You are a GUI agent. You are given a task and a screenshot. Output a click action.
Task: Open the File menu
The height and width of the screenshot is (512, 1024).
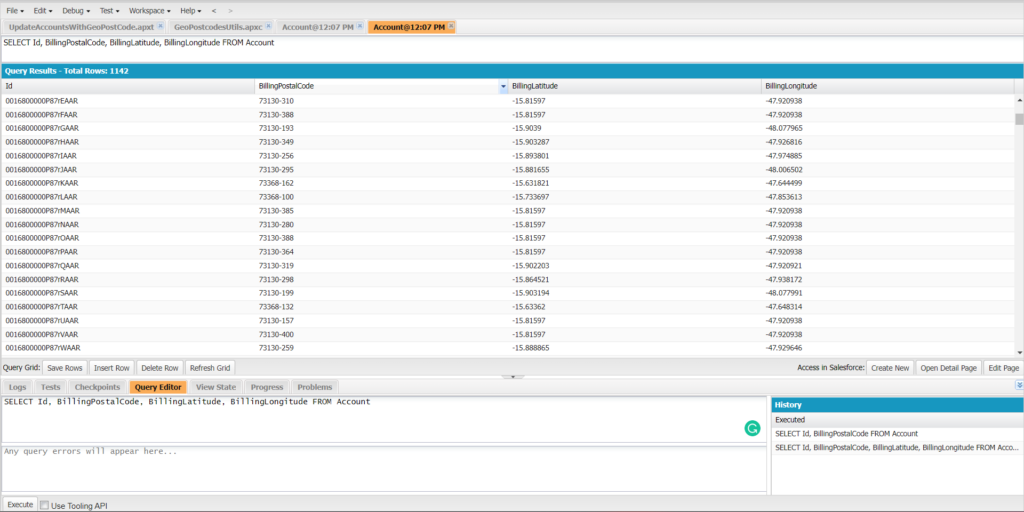point(15,11)
